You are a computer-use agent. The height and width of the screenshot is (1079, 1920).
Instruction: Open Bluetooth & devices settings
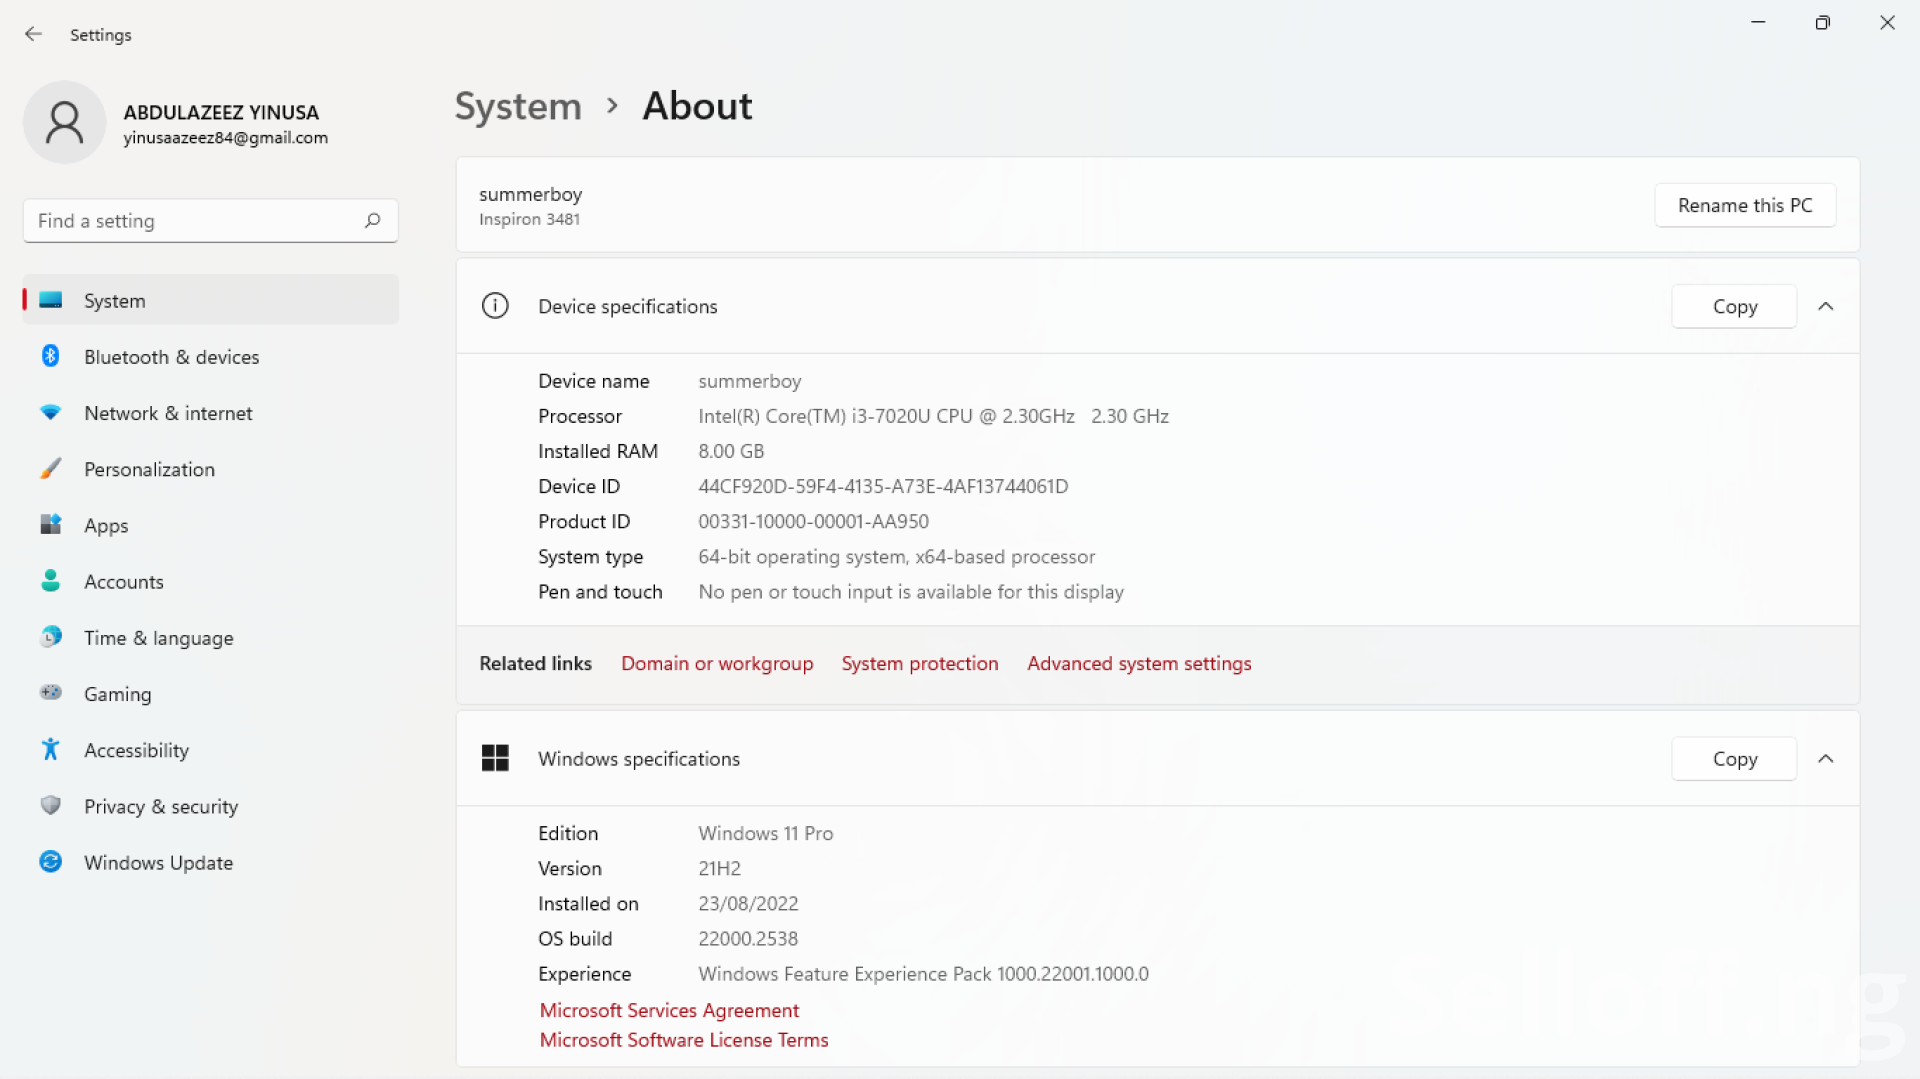pos(210,357)
